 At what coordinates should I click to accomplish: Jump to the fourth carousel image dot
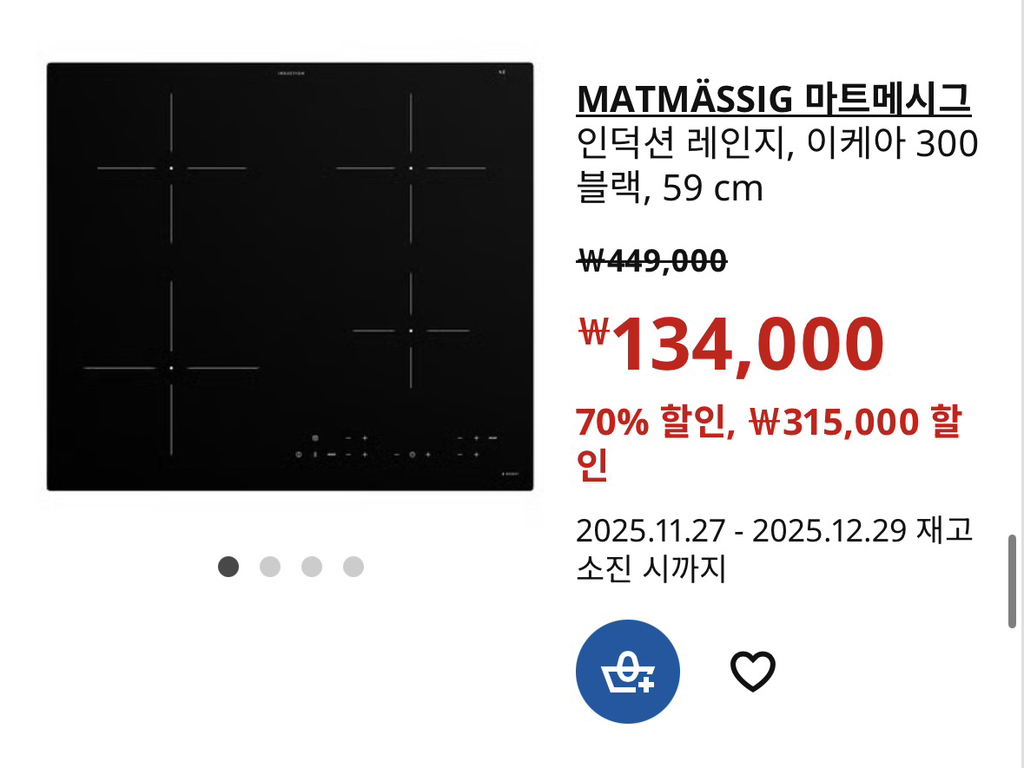[x=353, y=567]
